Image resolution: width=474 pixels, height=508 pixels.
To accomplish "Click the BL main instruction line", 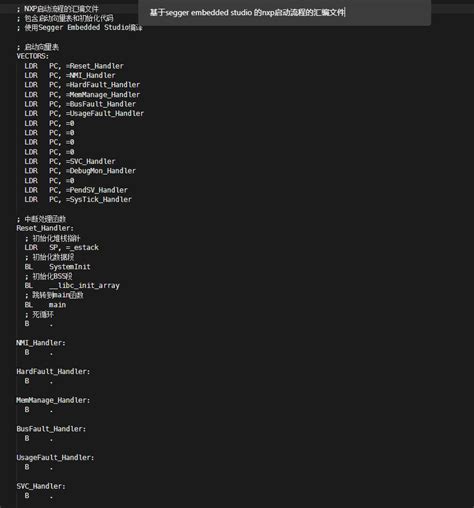I will coord(45,305).
